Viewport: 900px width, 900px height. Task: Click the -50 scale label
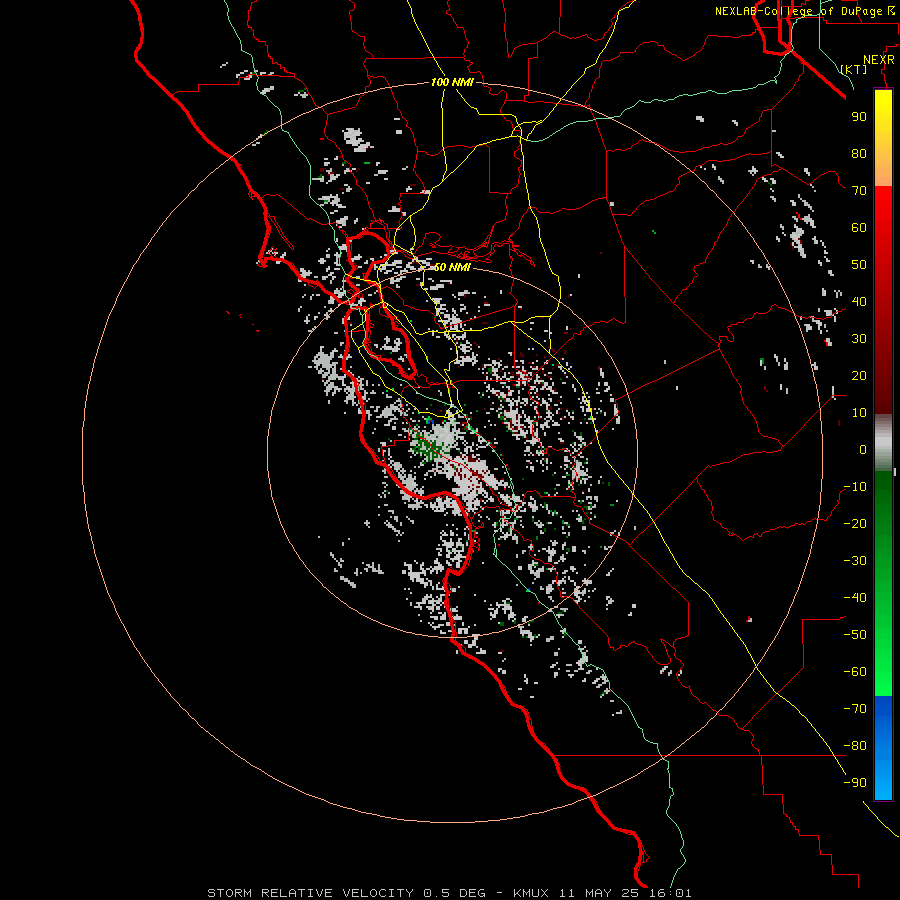click(x=855, y=635)
